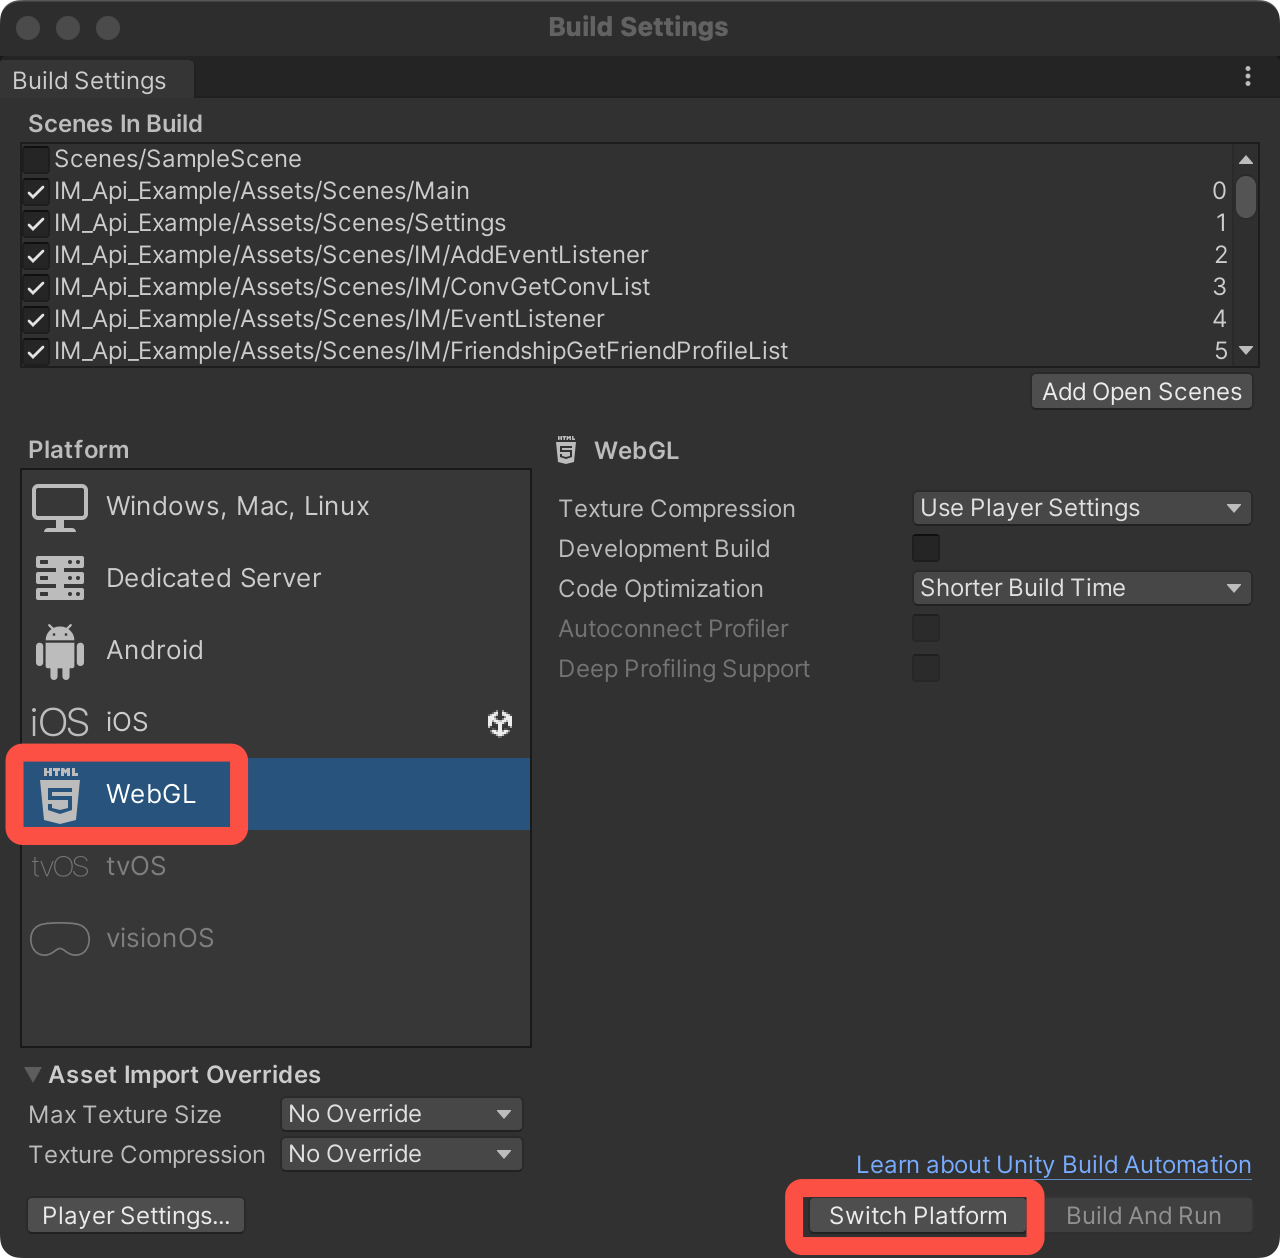The width and height of the screenshot is (1280, 1258).
Task: Enable the Scenes/SampleScene checkbox
Action: coord(36,160)
